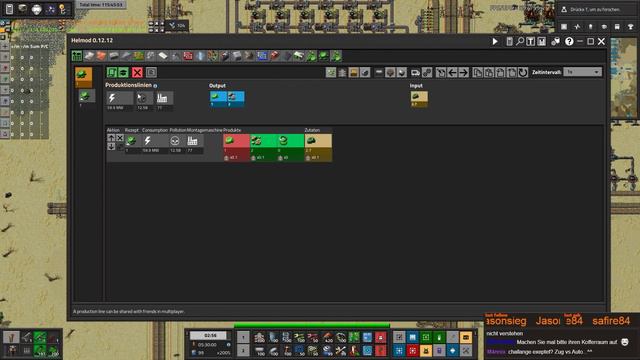Click the first green product cell
Image resolution: width=640 pixels, height=360 pixels.
[263, 147]
